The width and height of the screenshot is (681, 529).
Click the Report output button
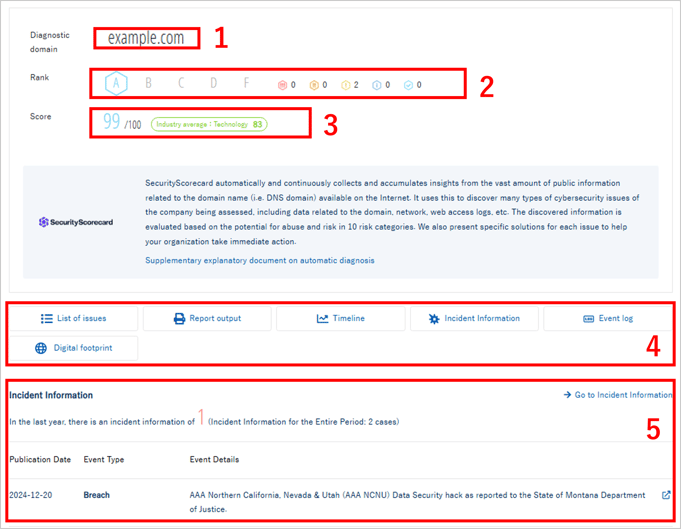click(x=208, y=319)
